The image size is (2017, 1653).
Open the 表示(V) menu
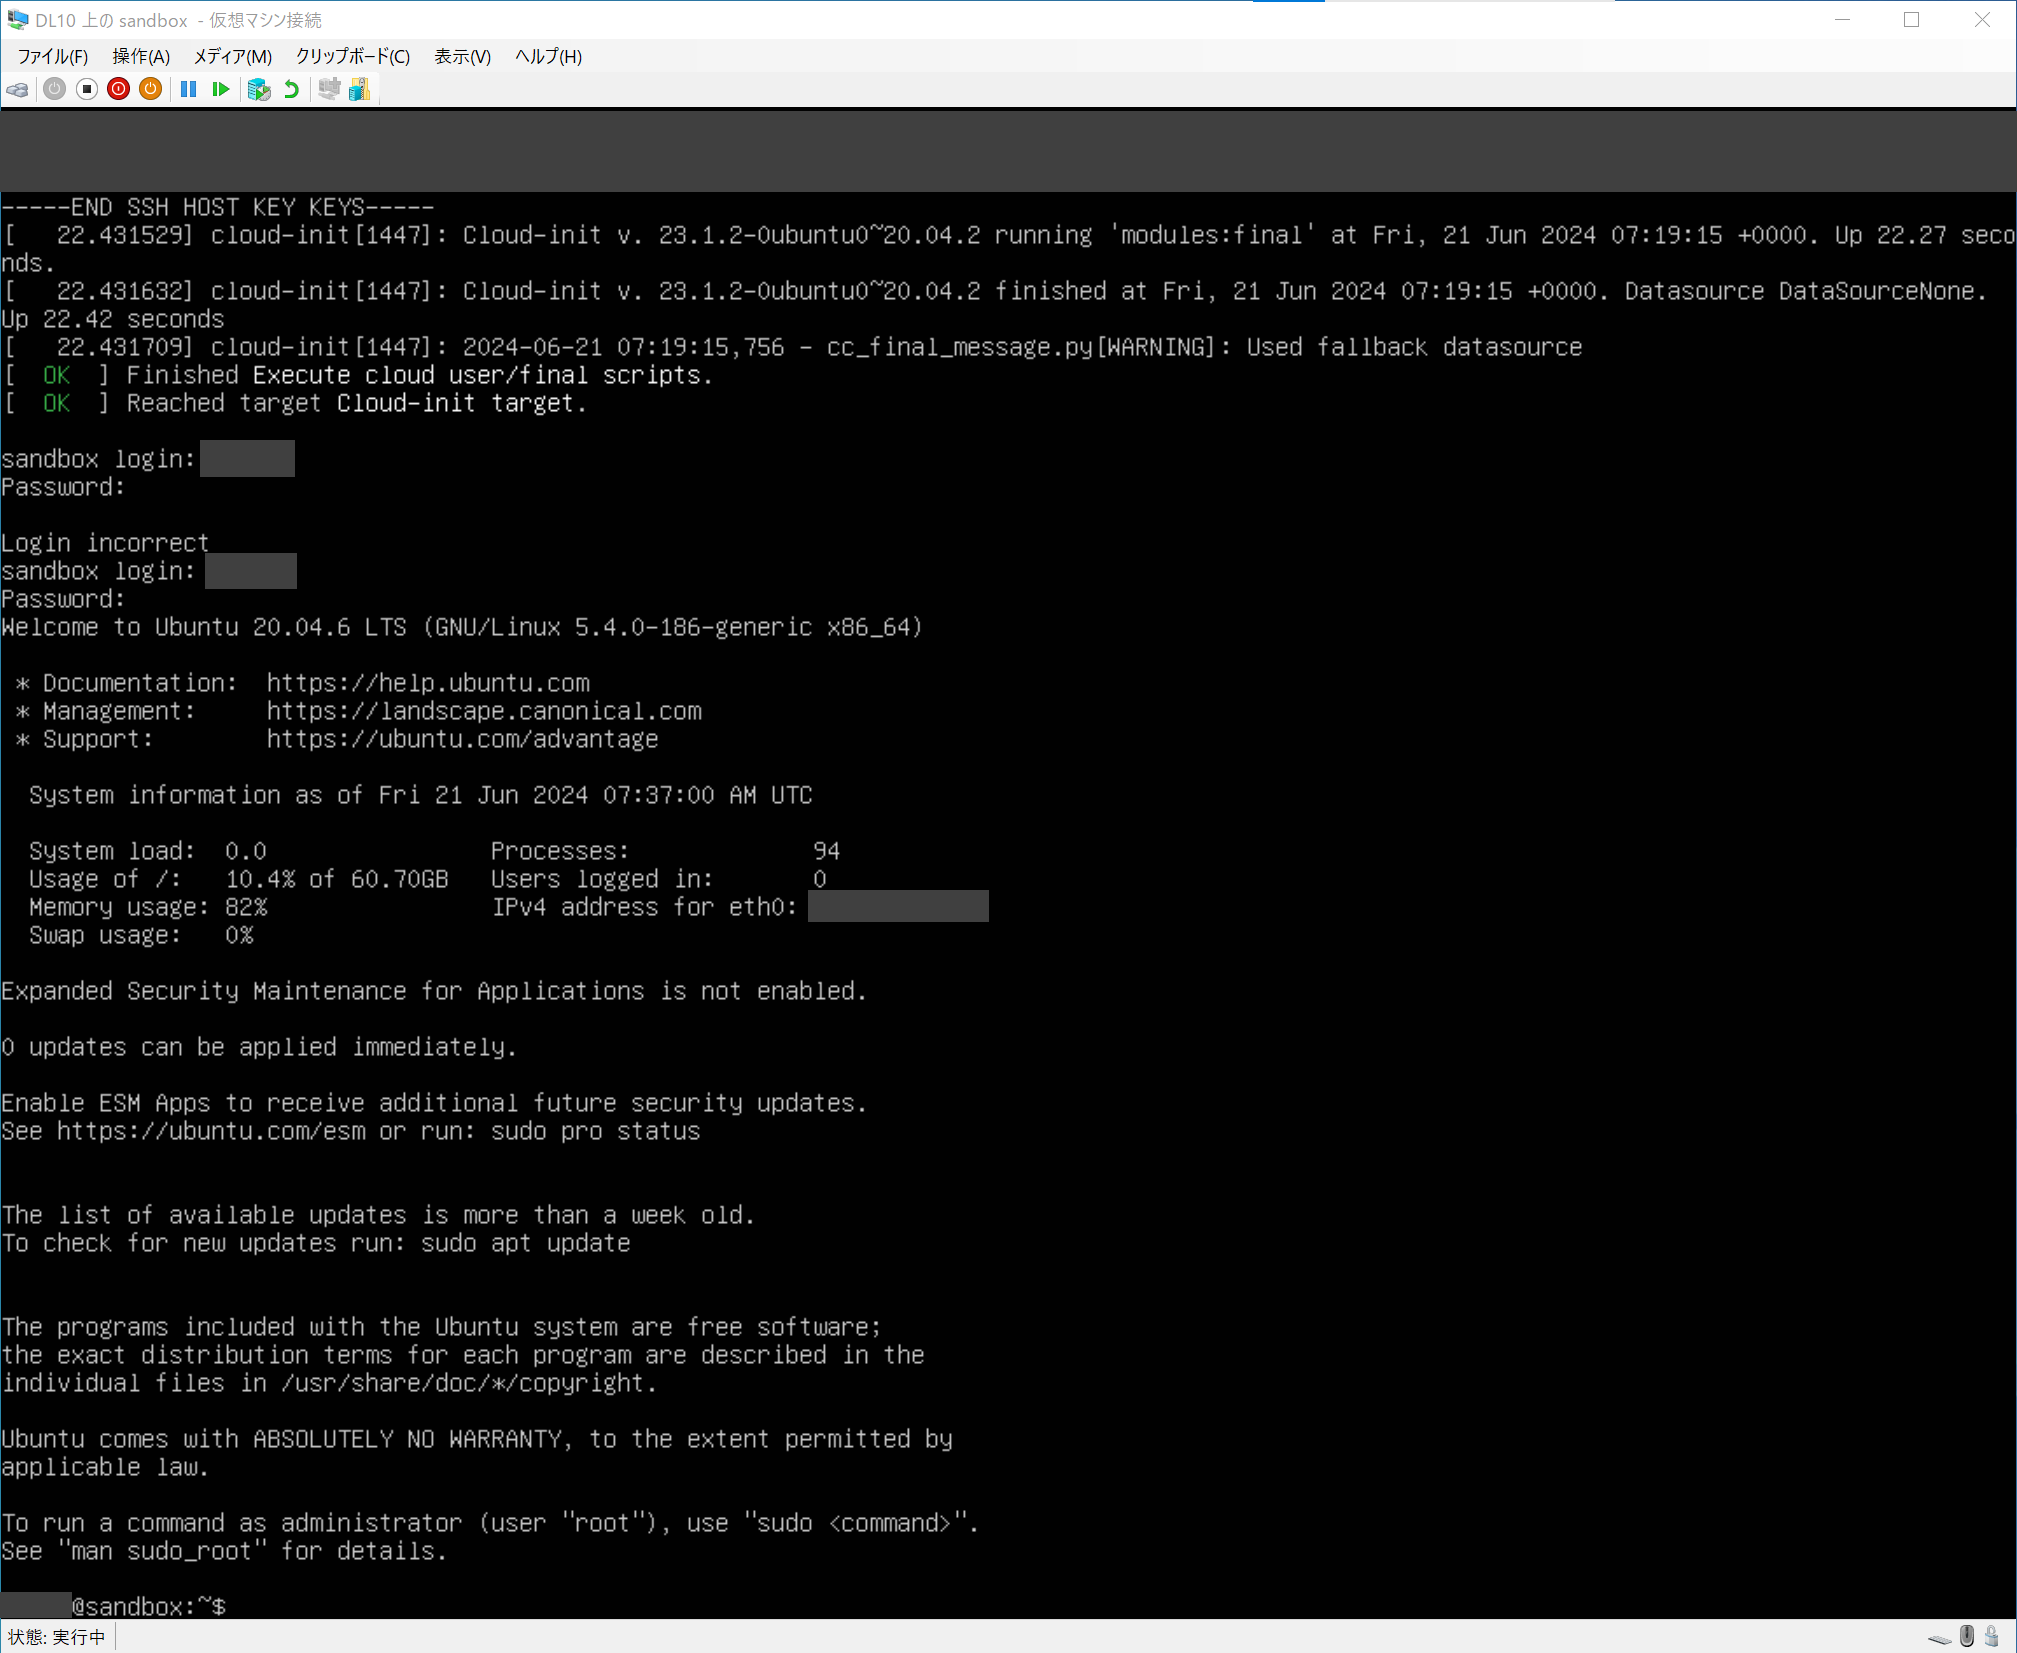point(462,56)
